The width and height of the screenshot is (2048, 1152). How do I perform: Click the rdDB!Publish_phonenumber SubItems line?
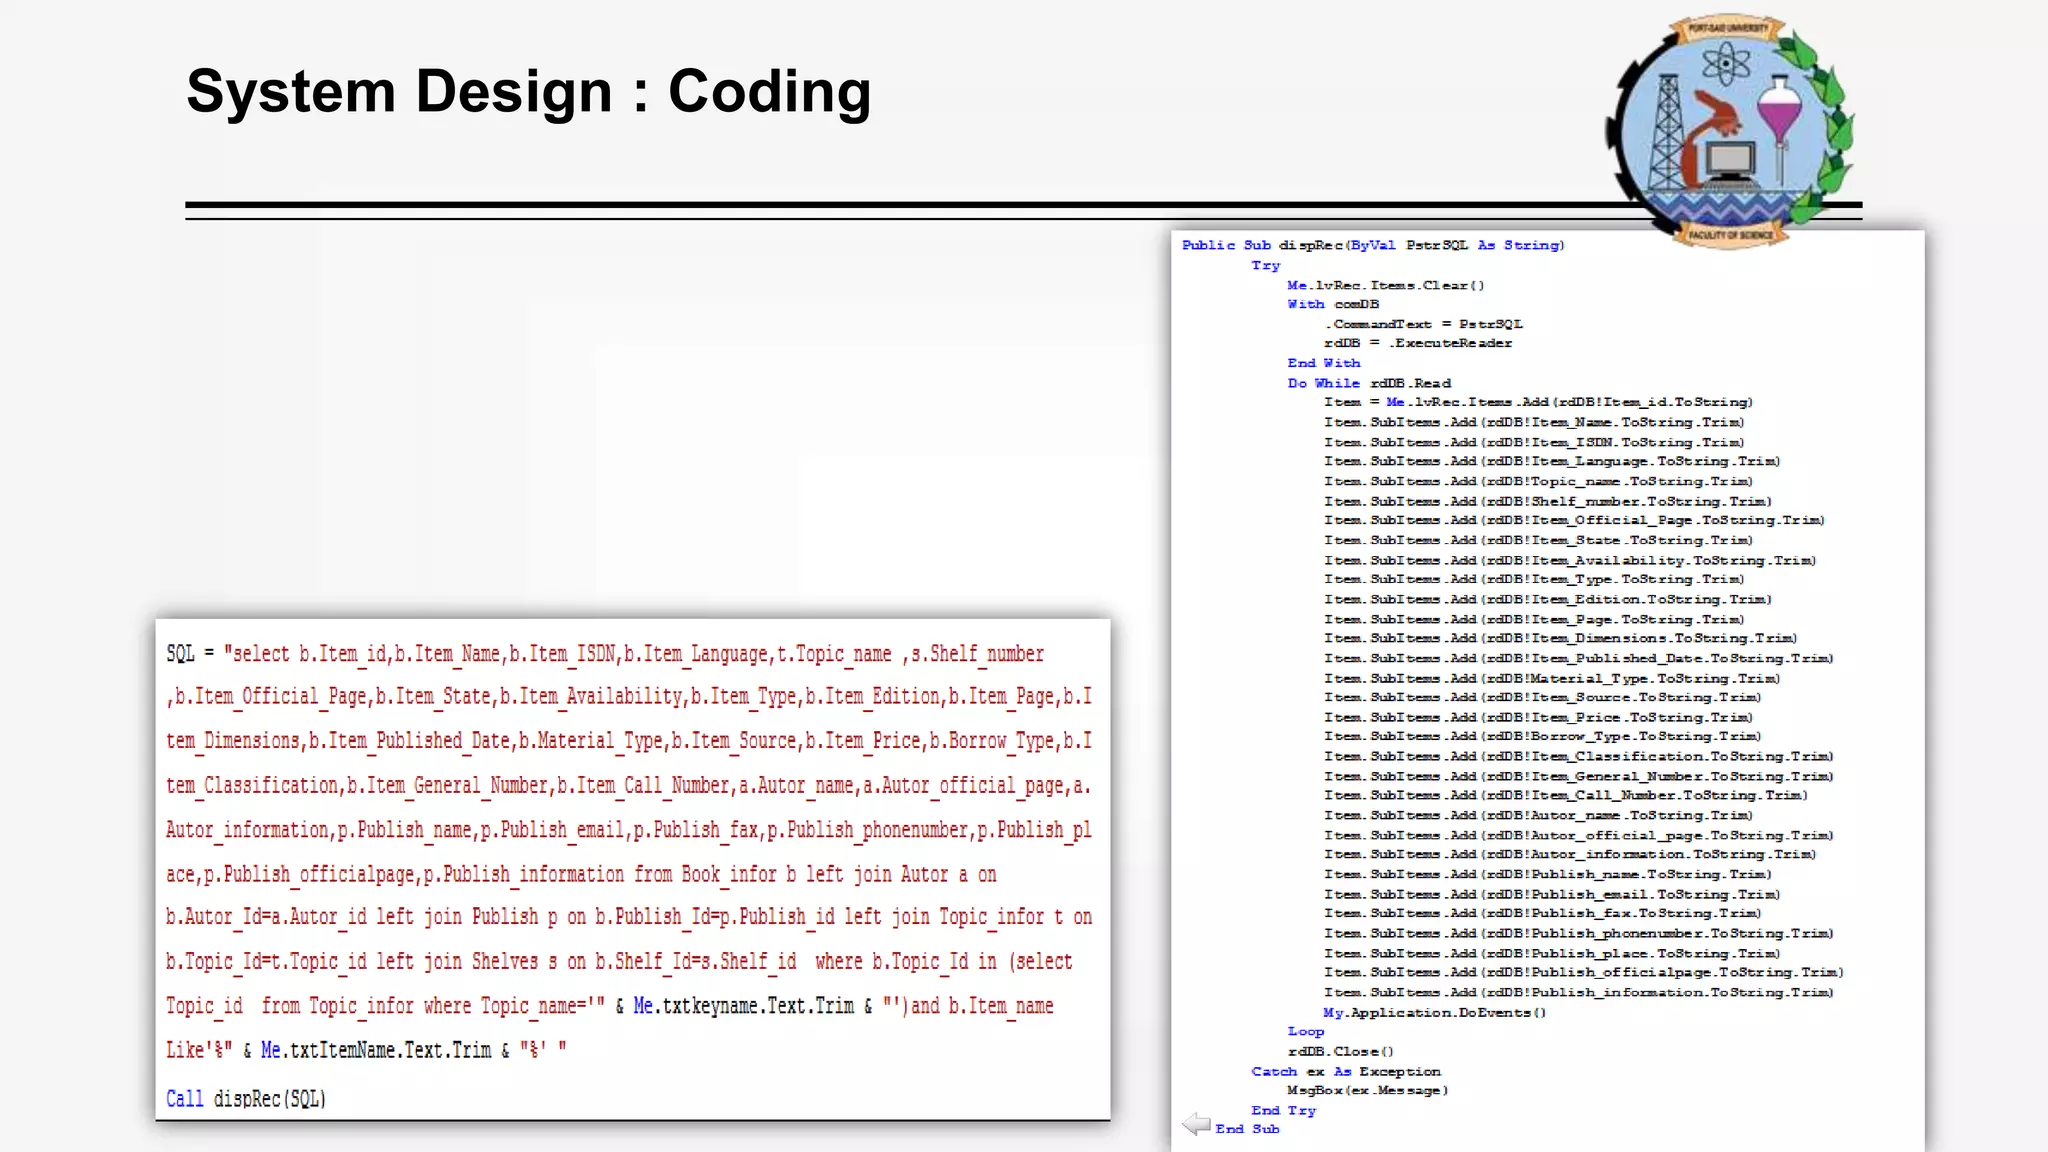point(1578,933)
